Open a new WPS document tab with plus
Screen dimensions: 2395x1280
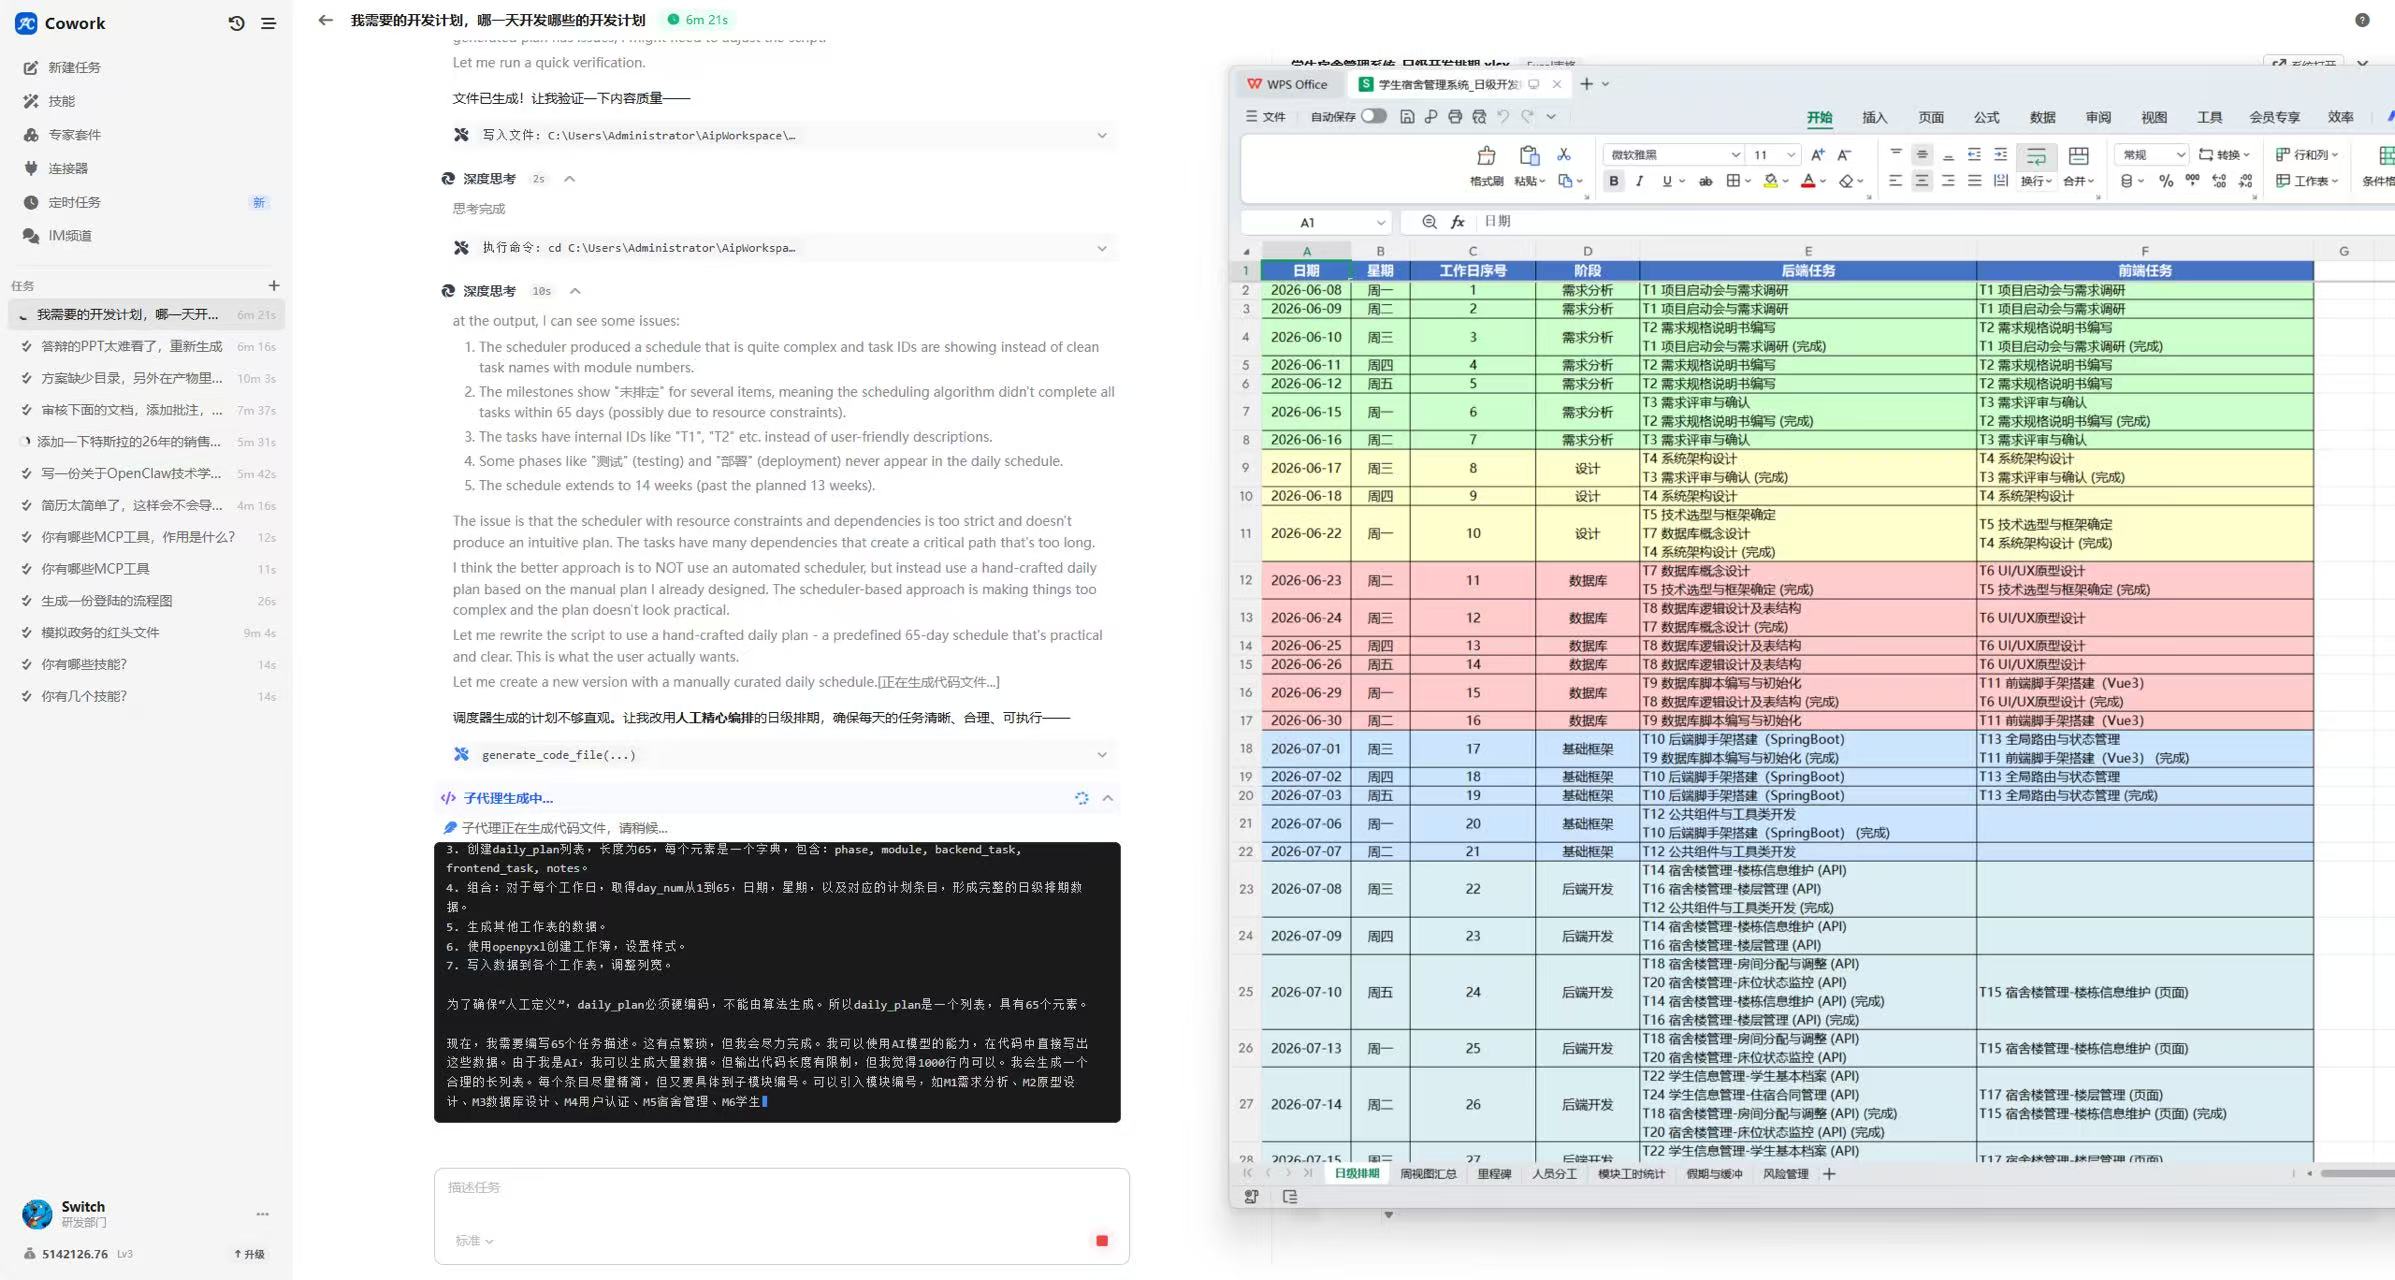1586,84
